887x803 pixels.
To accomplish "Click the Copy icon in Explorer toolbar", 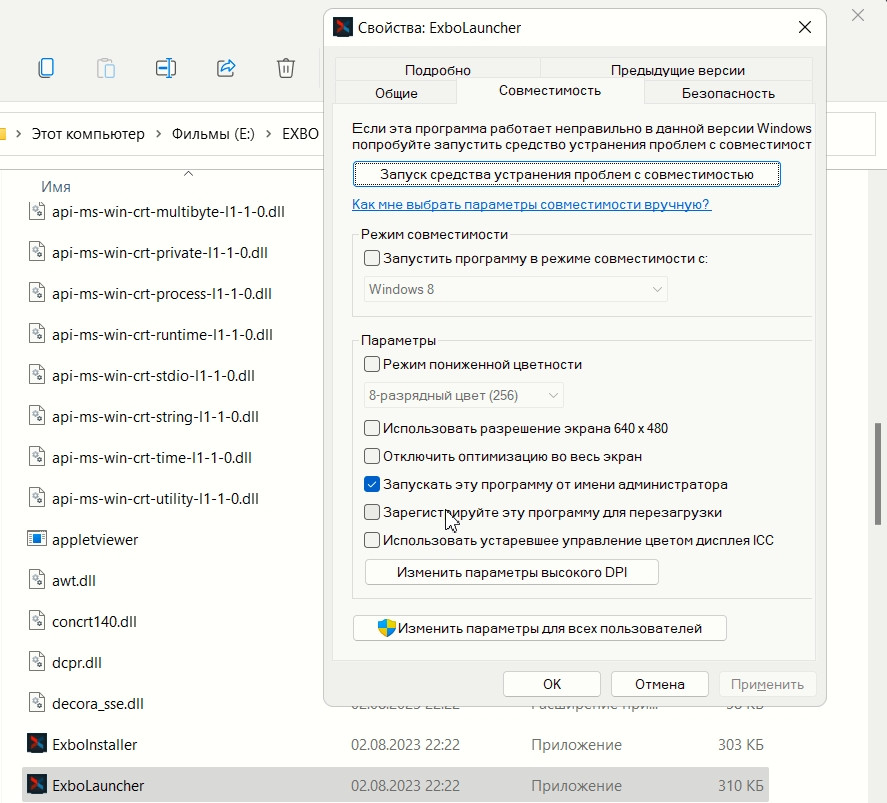I will coord(46,68).
